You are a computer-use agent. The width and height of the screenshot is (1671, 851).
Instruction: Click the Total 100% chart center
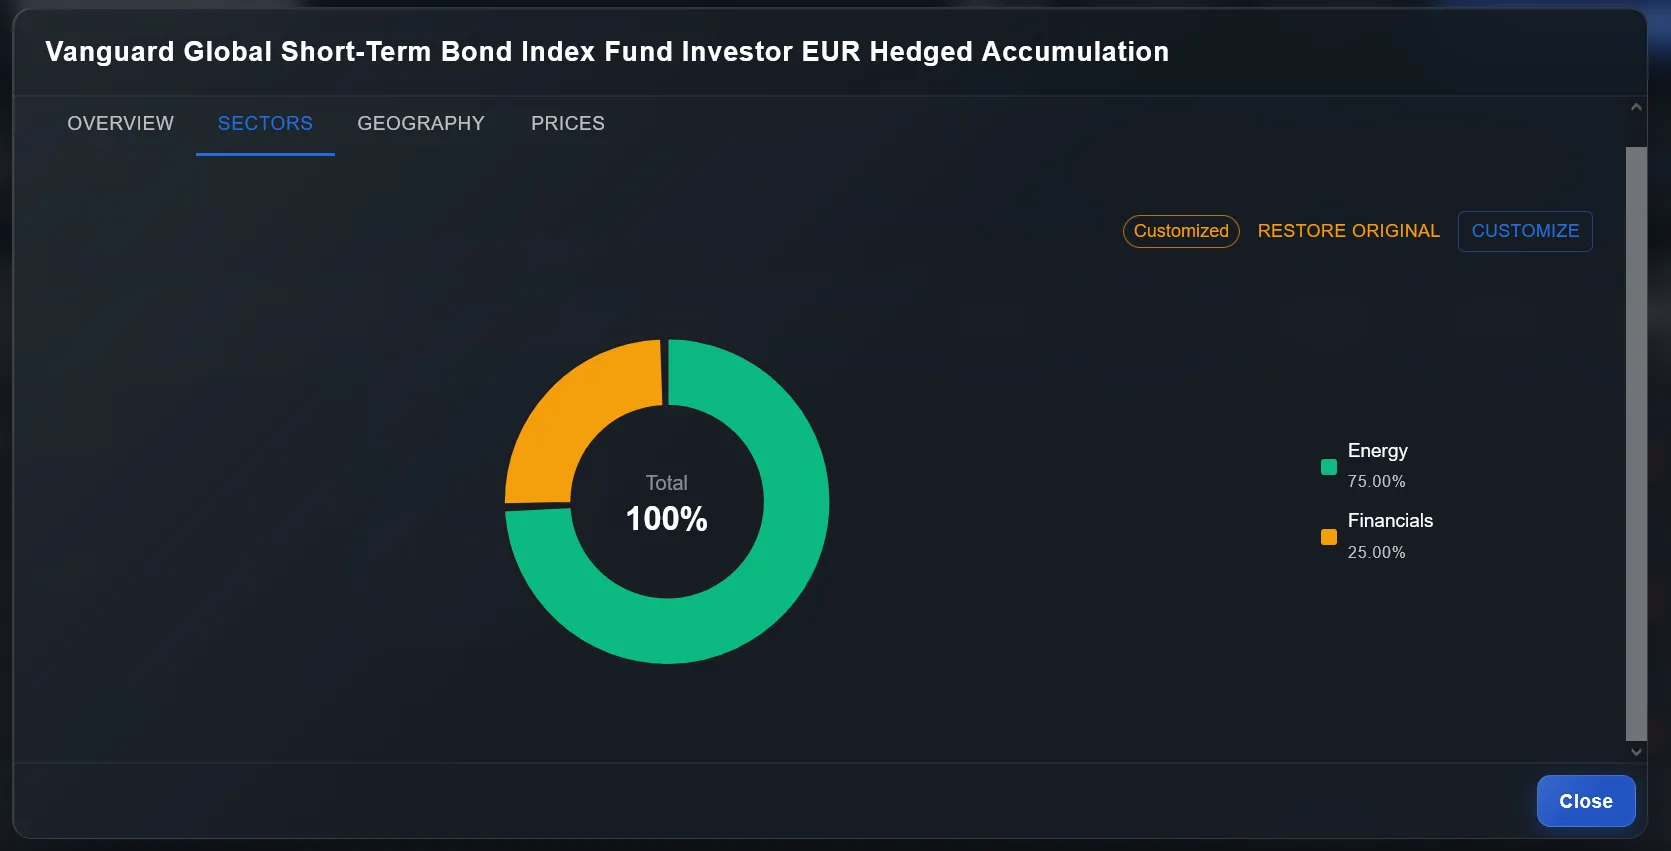[666, 501]
